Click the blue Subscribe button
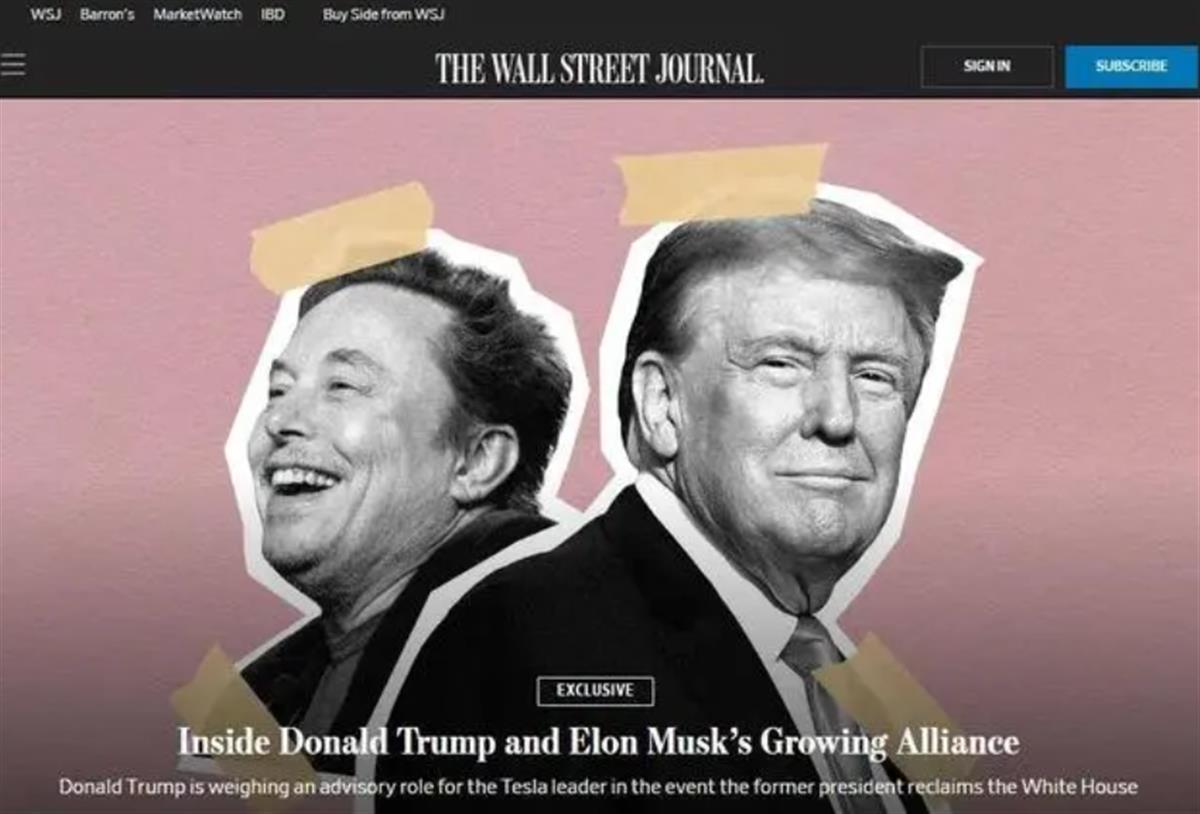The width and height of the screenshot is (1200, 814). pos(1131,66)
